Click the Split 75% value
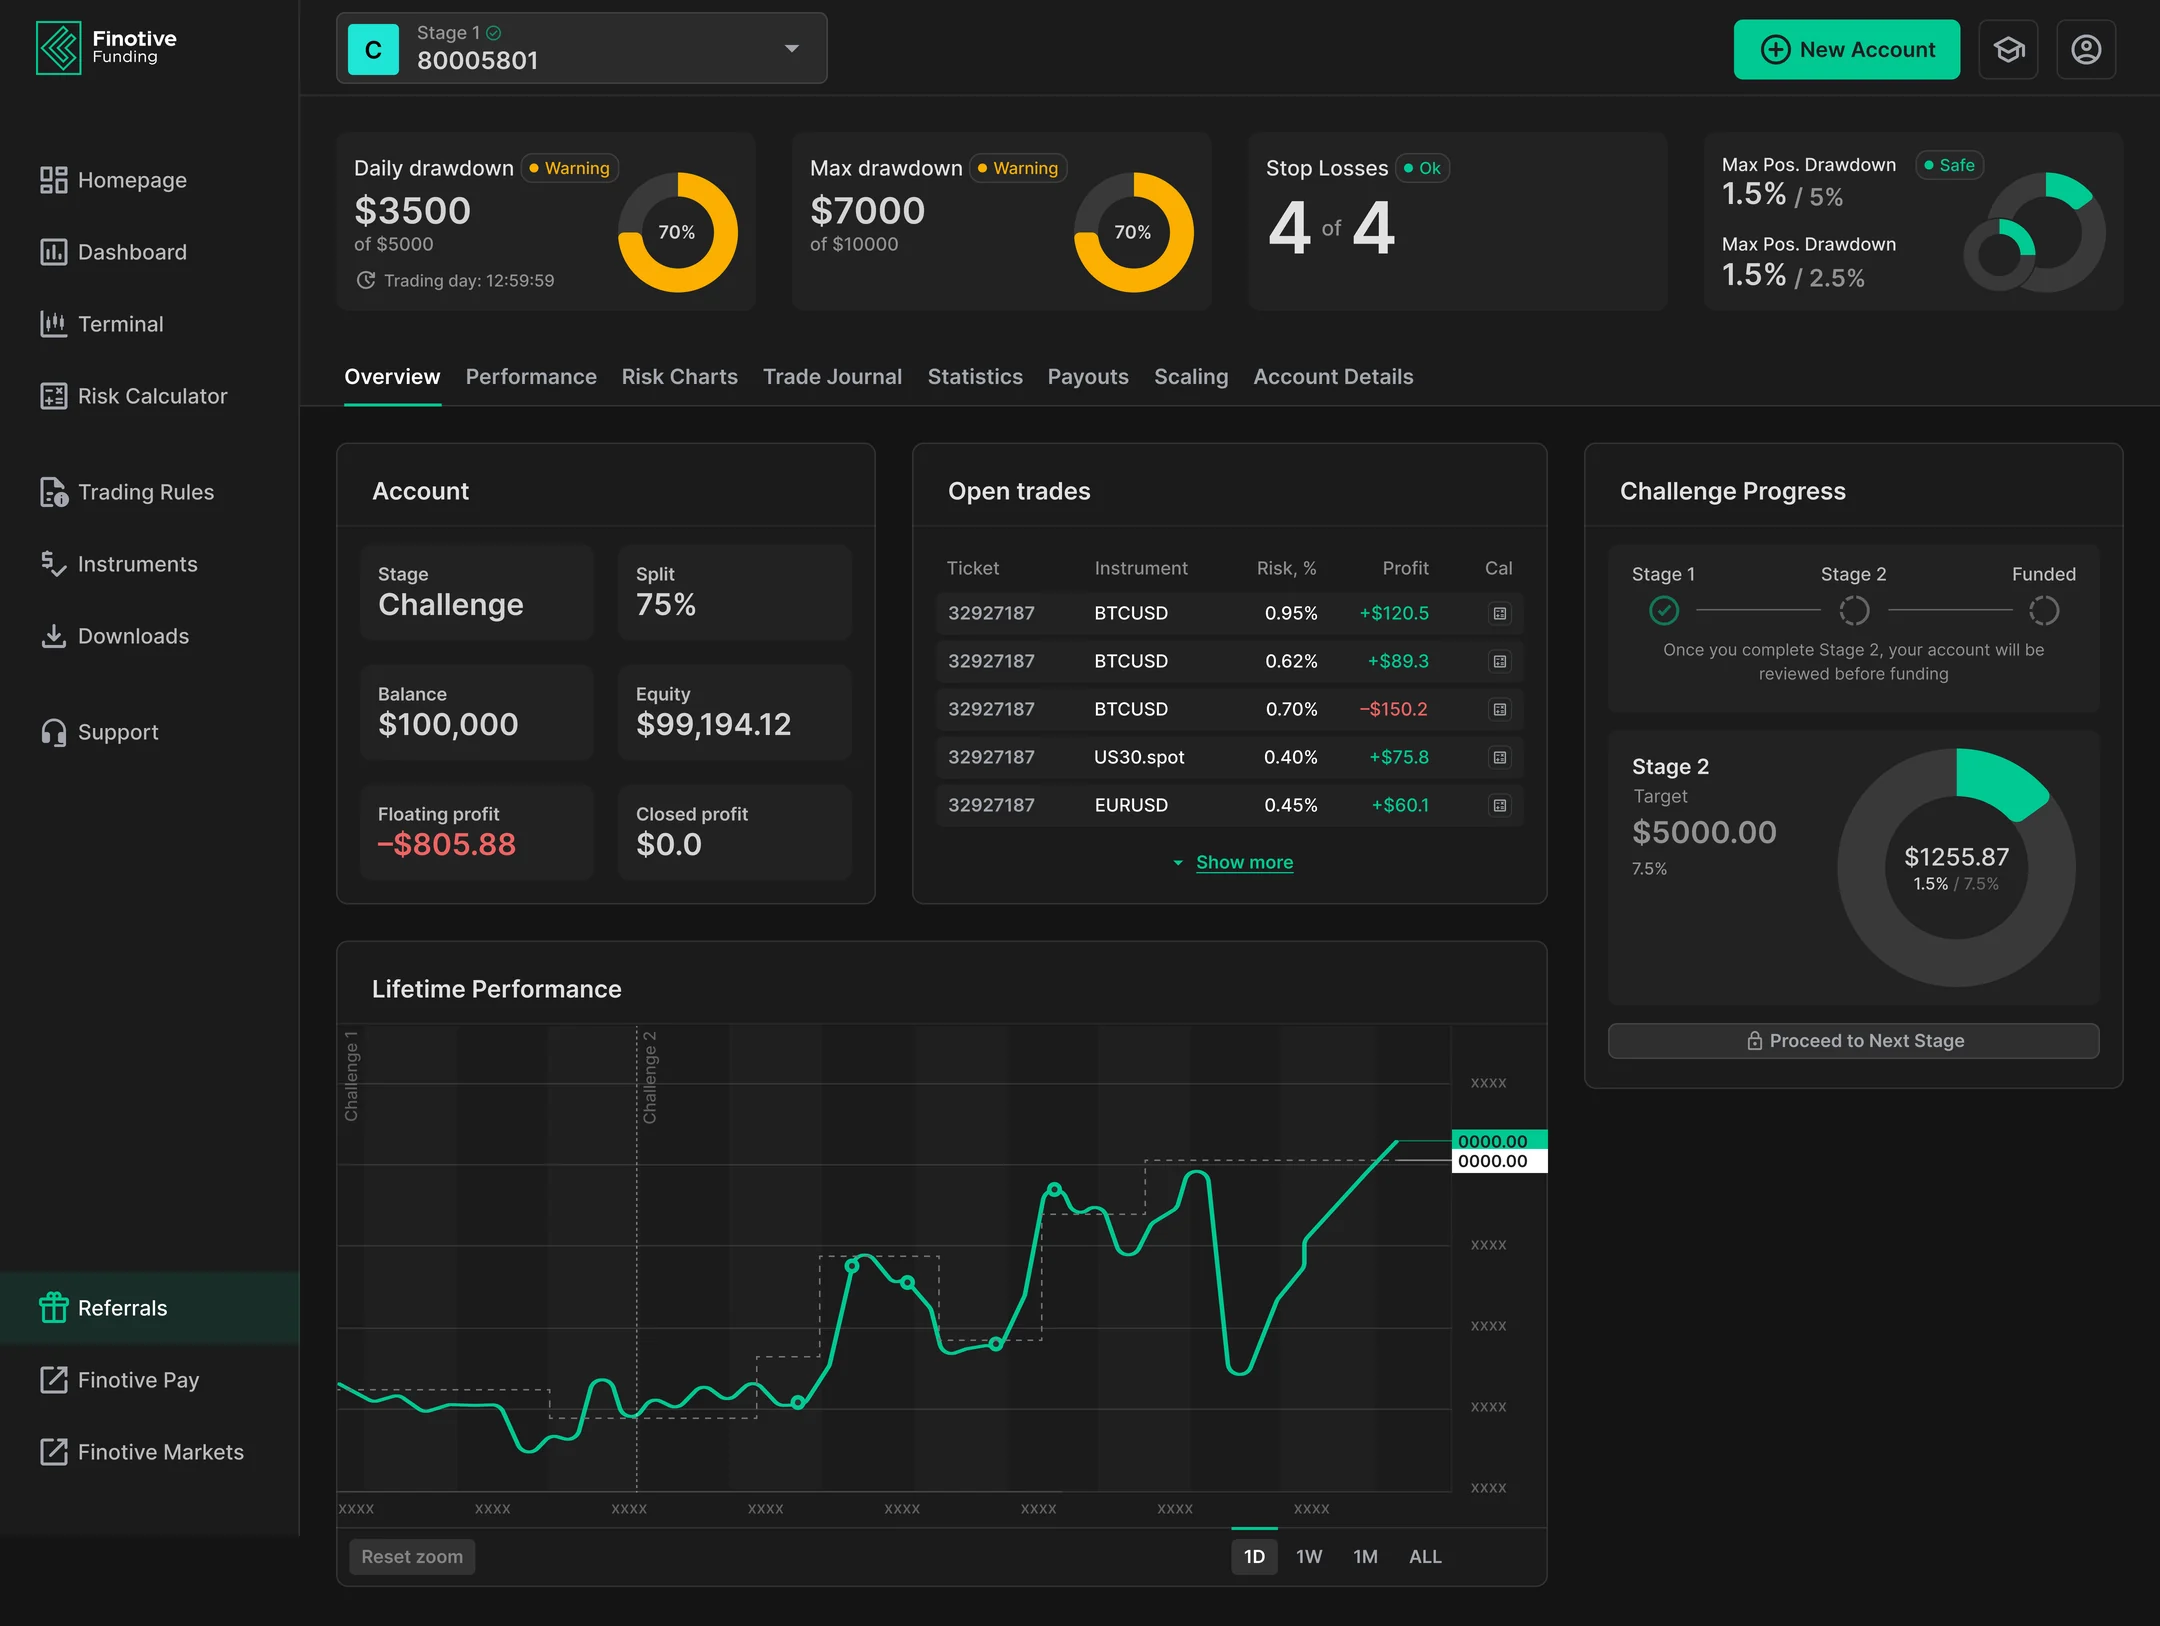2160x1626 pixels. [666, 604]
